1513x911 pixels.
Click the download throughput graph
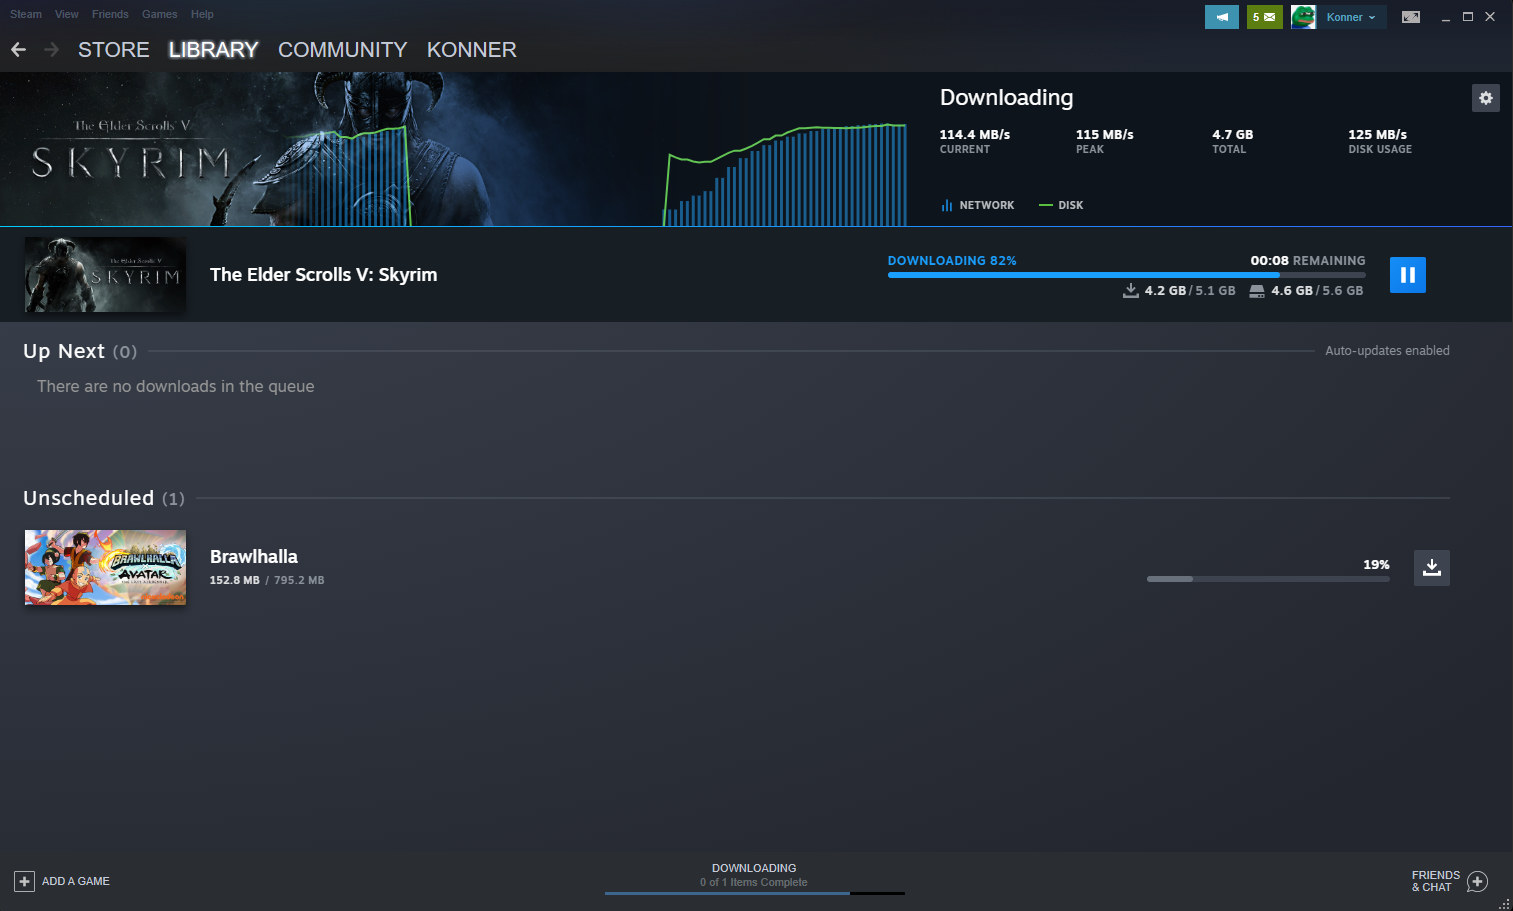785,175
